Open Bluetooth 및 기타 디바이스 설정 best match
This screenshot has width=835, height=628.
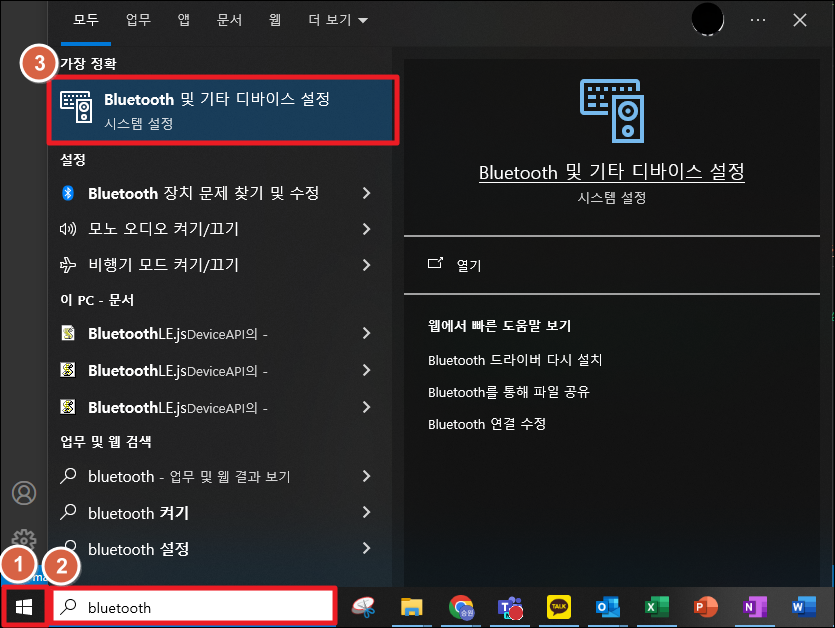coord(223,109)
